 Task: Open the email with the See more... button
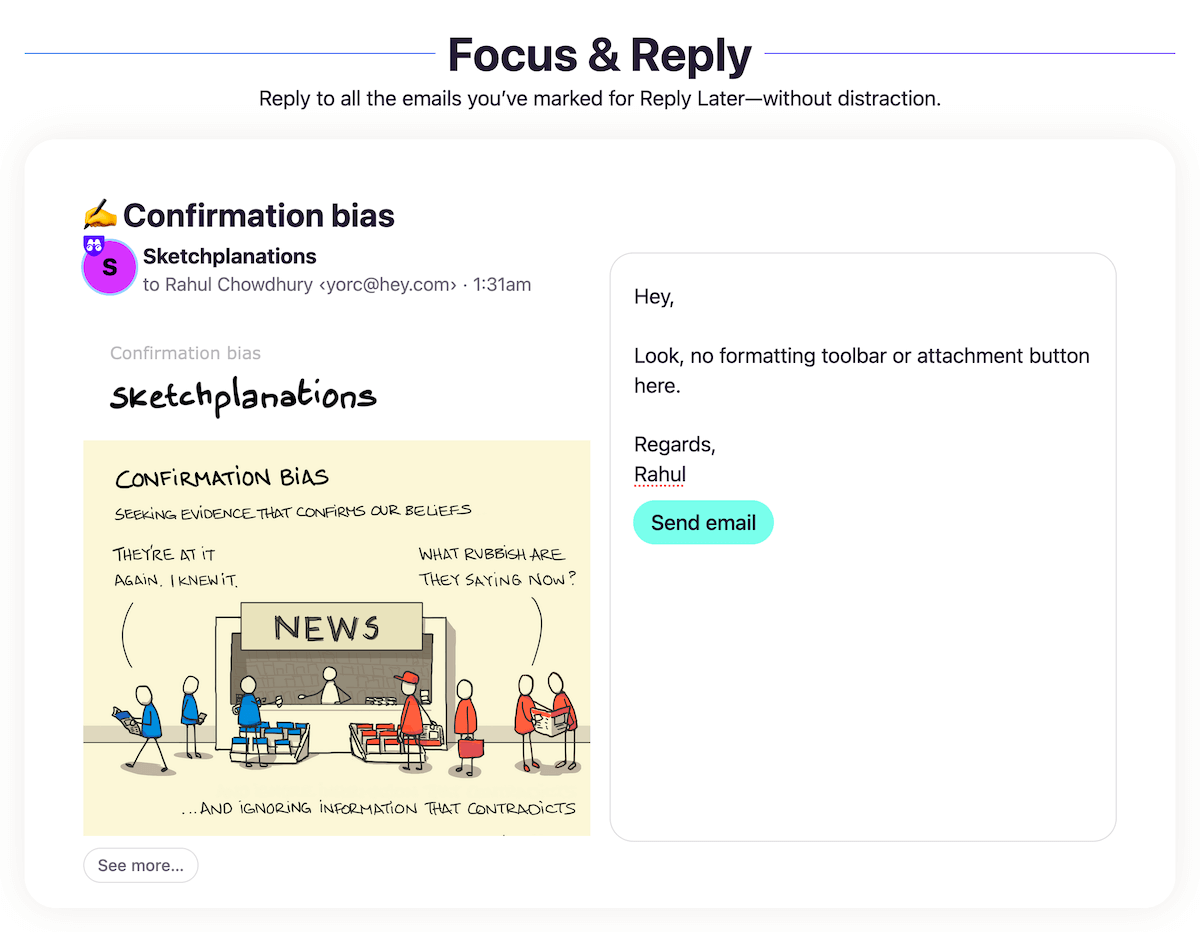[140, 865]
